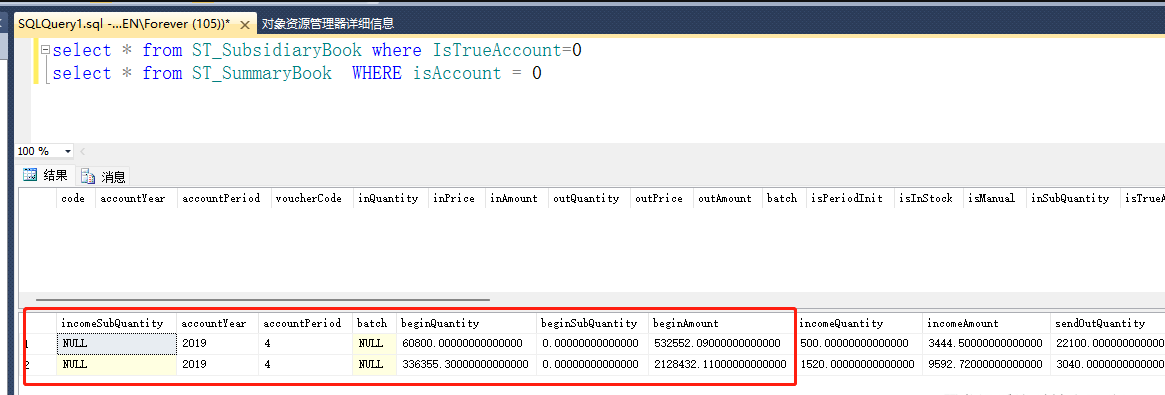The image size is (1165, 395).
Task: Click the beginQuantity column header
Action: pos(467,323)
